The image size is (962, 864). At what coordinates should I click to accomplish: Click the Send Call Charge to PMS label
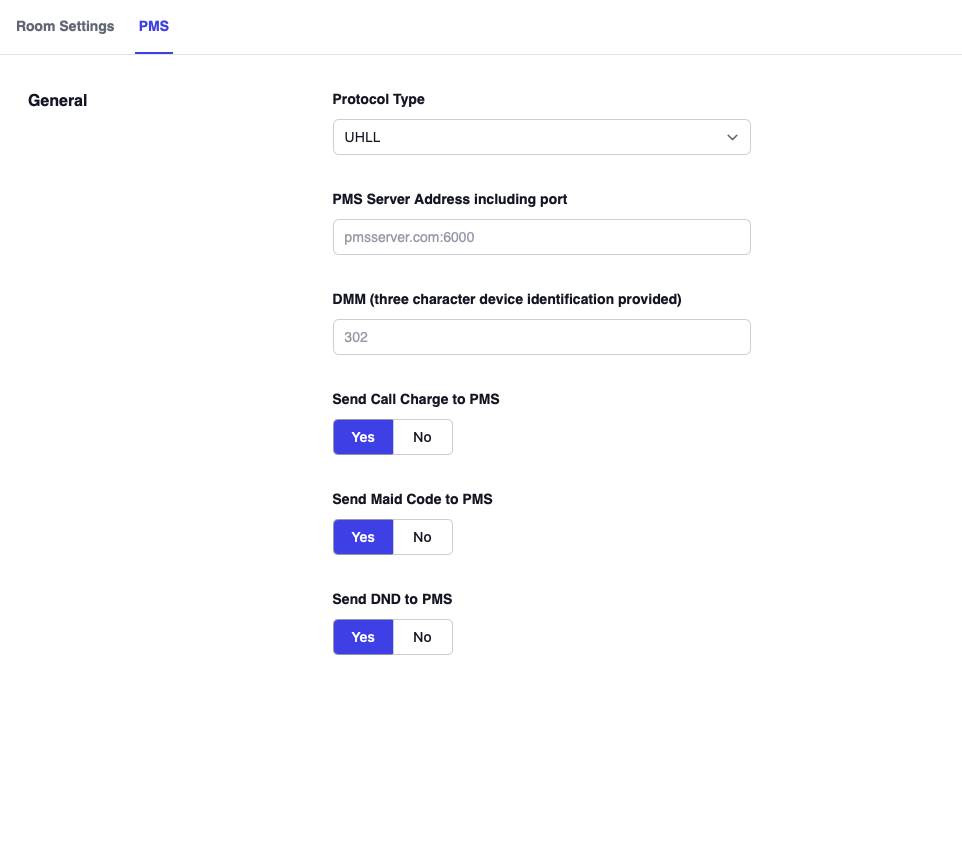click(x=415, y=399)
